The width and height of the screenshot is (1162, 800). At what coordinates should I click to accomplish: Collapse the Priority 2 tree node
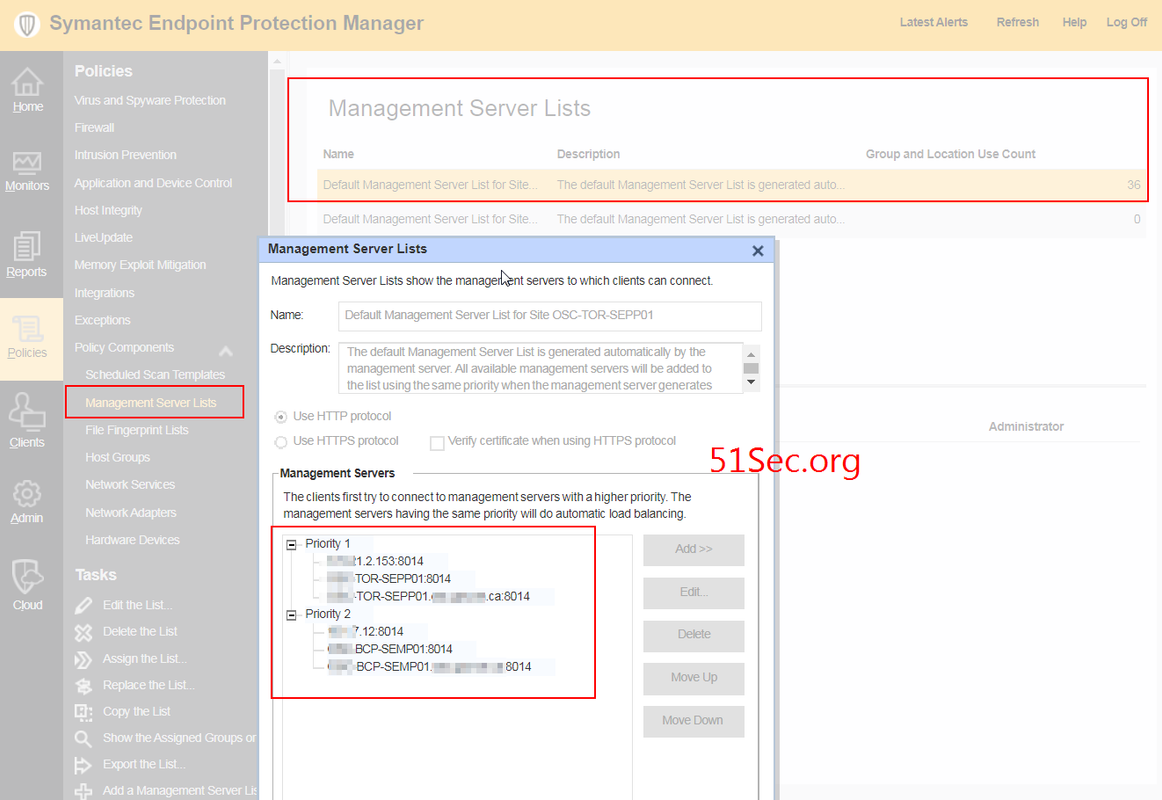291,615
